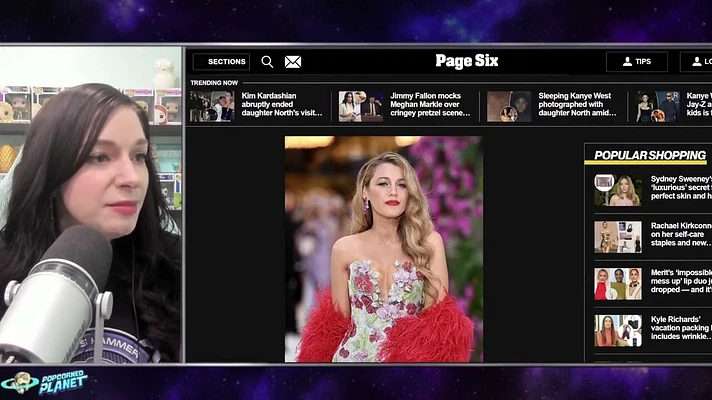712x400 pixels.
Task: Open the Kyle Richards vacation packing link
Action: tap(681, 328)
